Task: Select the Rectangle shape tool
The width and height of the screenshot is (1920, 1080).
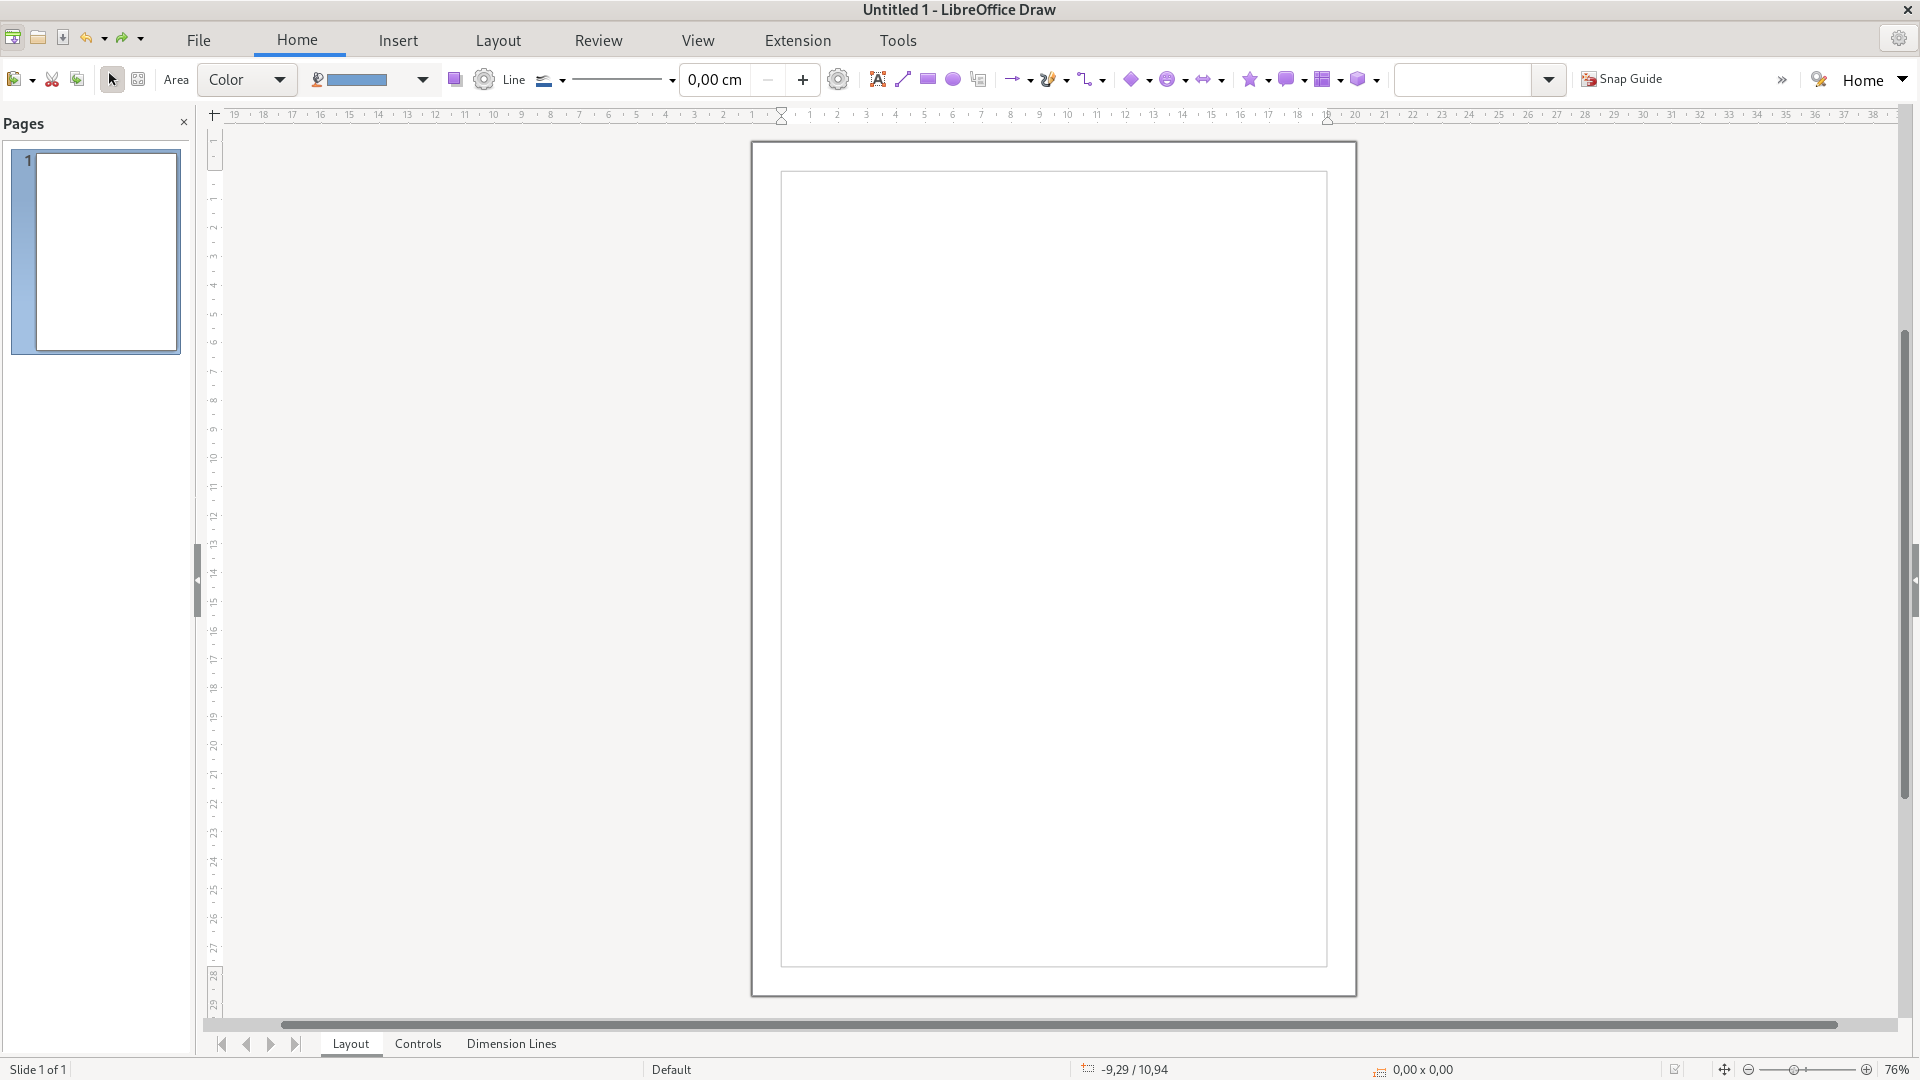Action: 928,79
